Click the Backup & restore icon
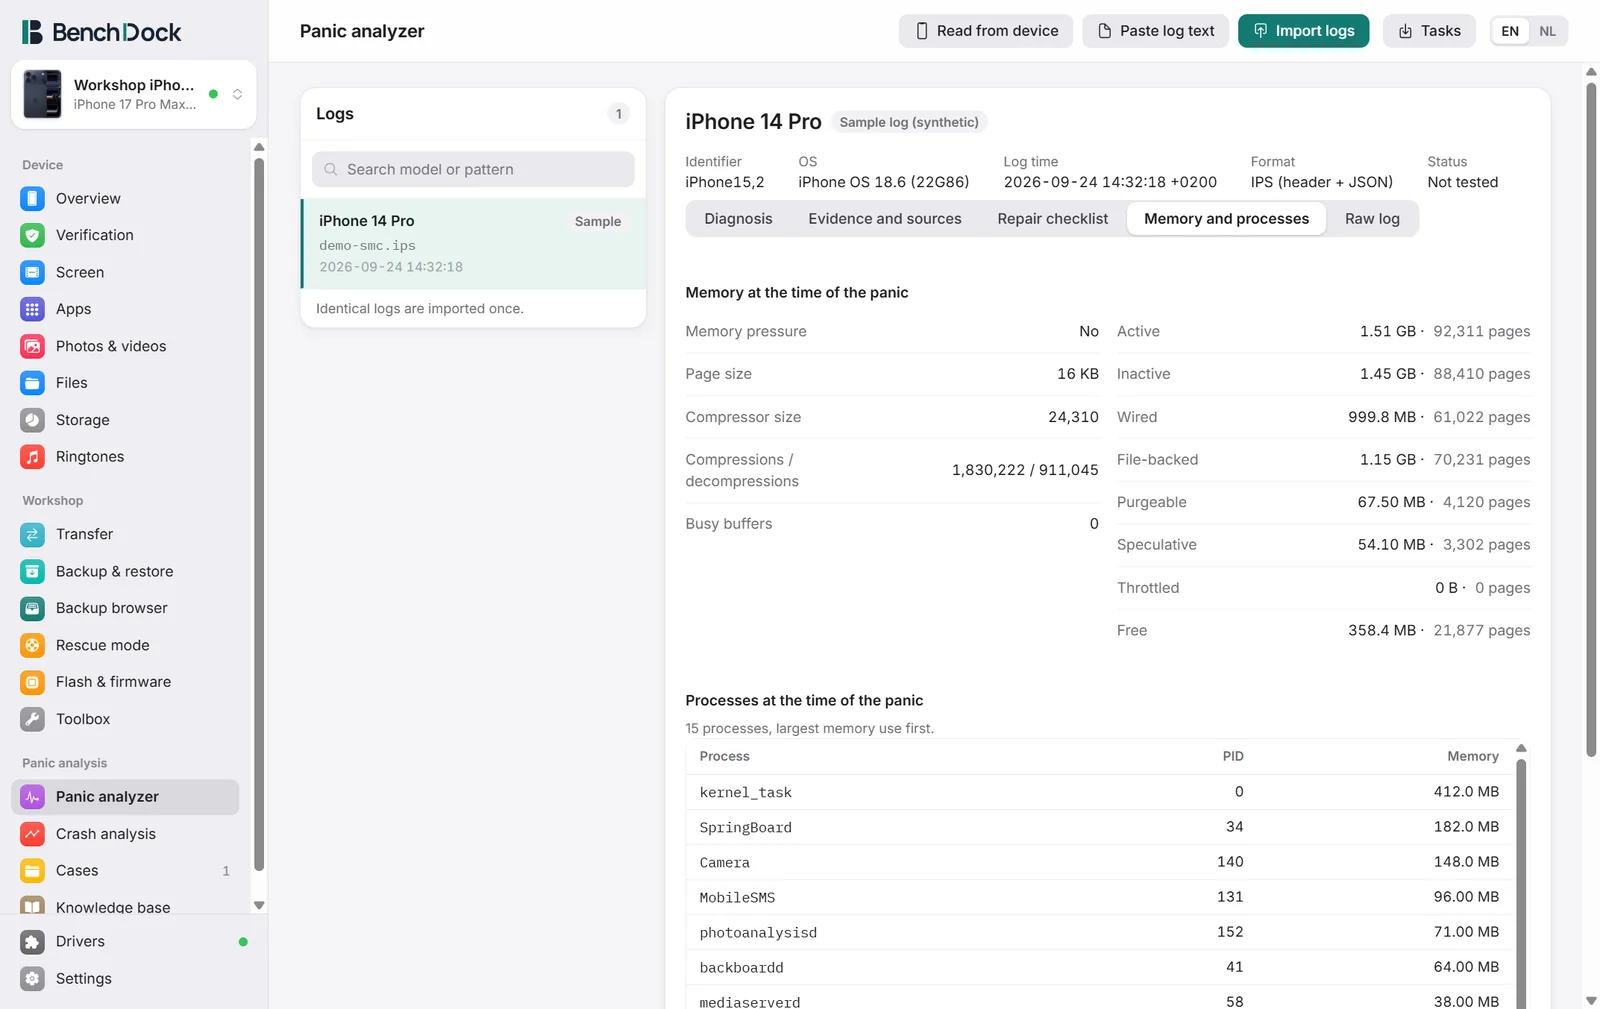Screen dimensions: 1600x1009 click(x=32, y=571)
